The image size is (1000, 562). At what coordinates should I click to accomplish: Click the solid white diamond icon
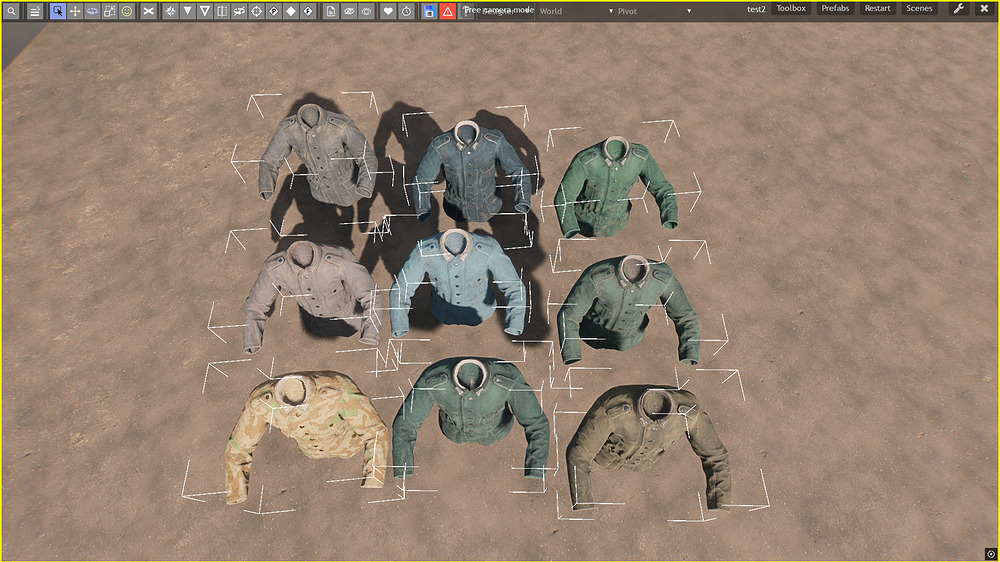[x=291, y=11]
